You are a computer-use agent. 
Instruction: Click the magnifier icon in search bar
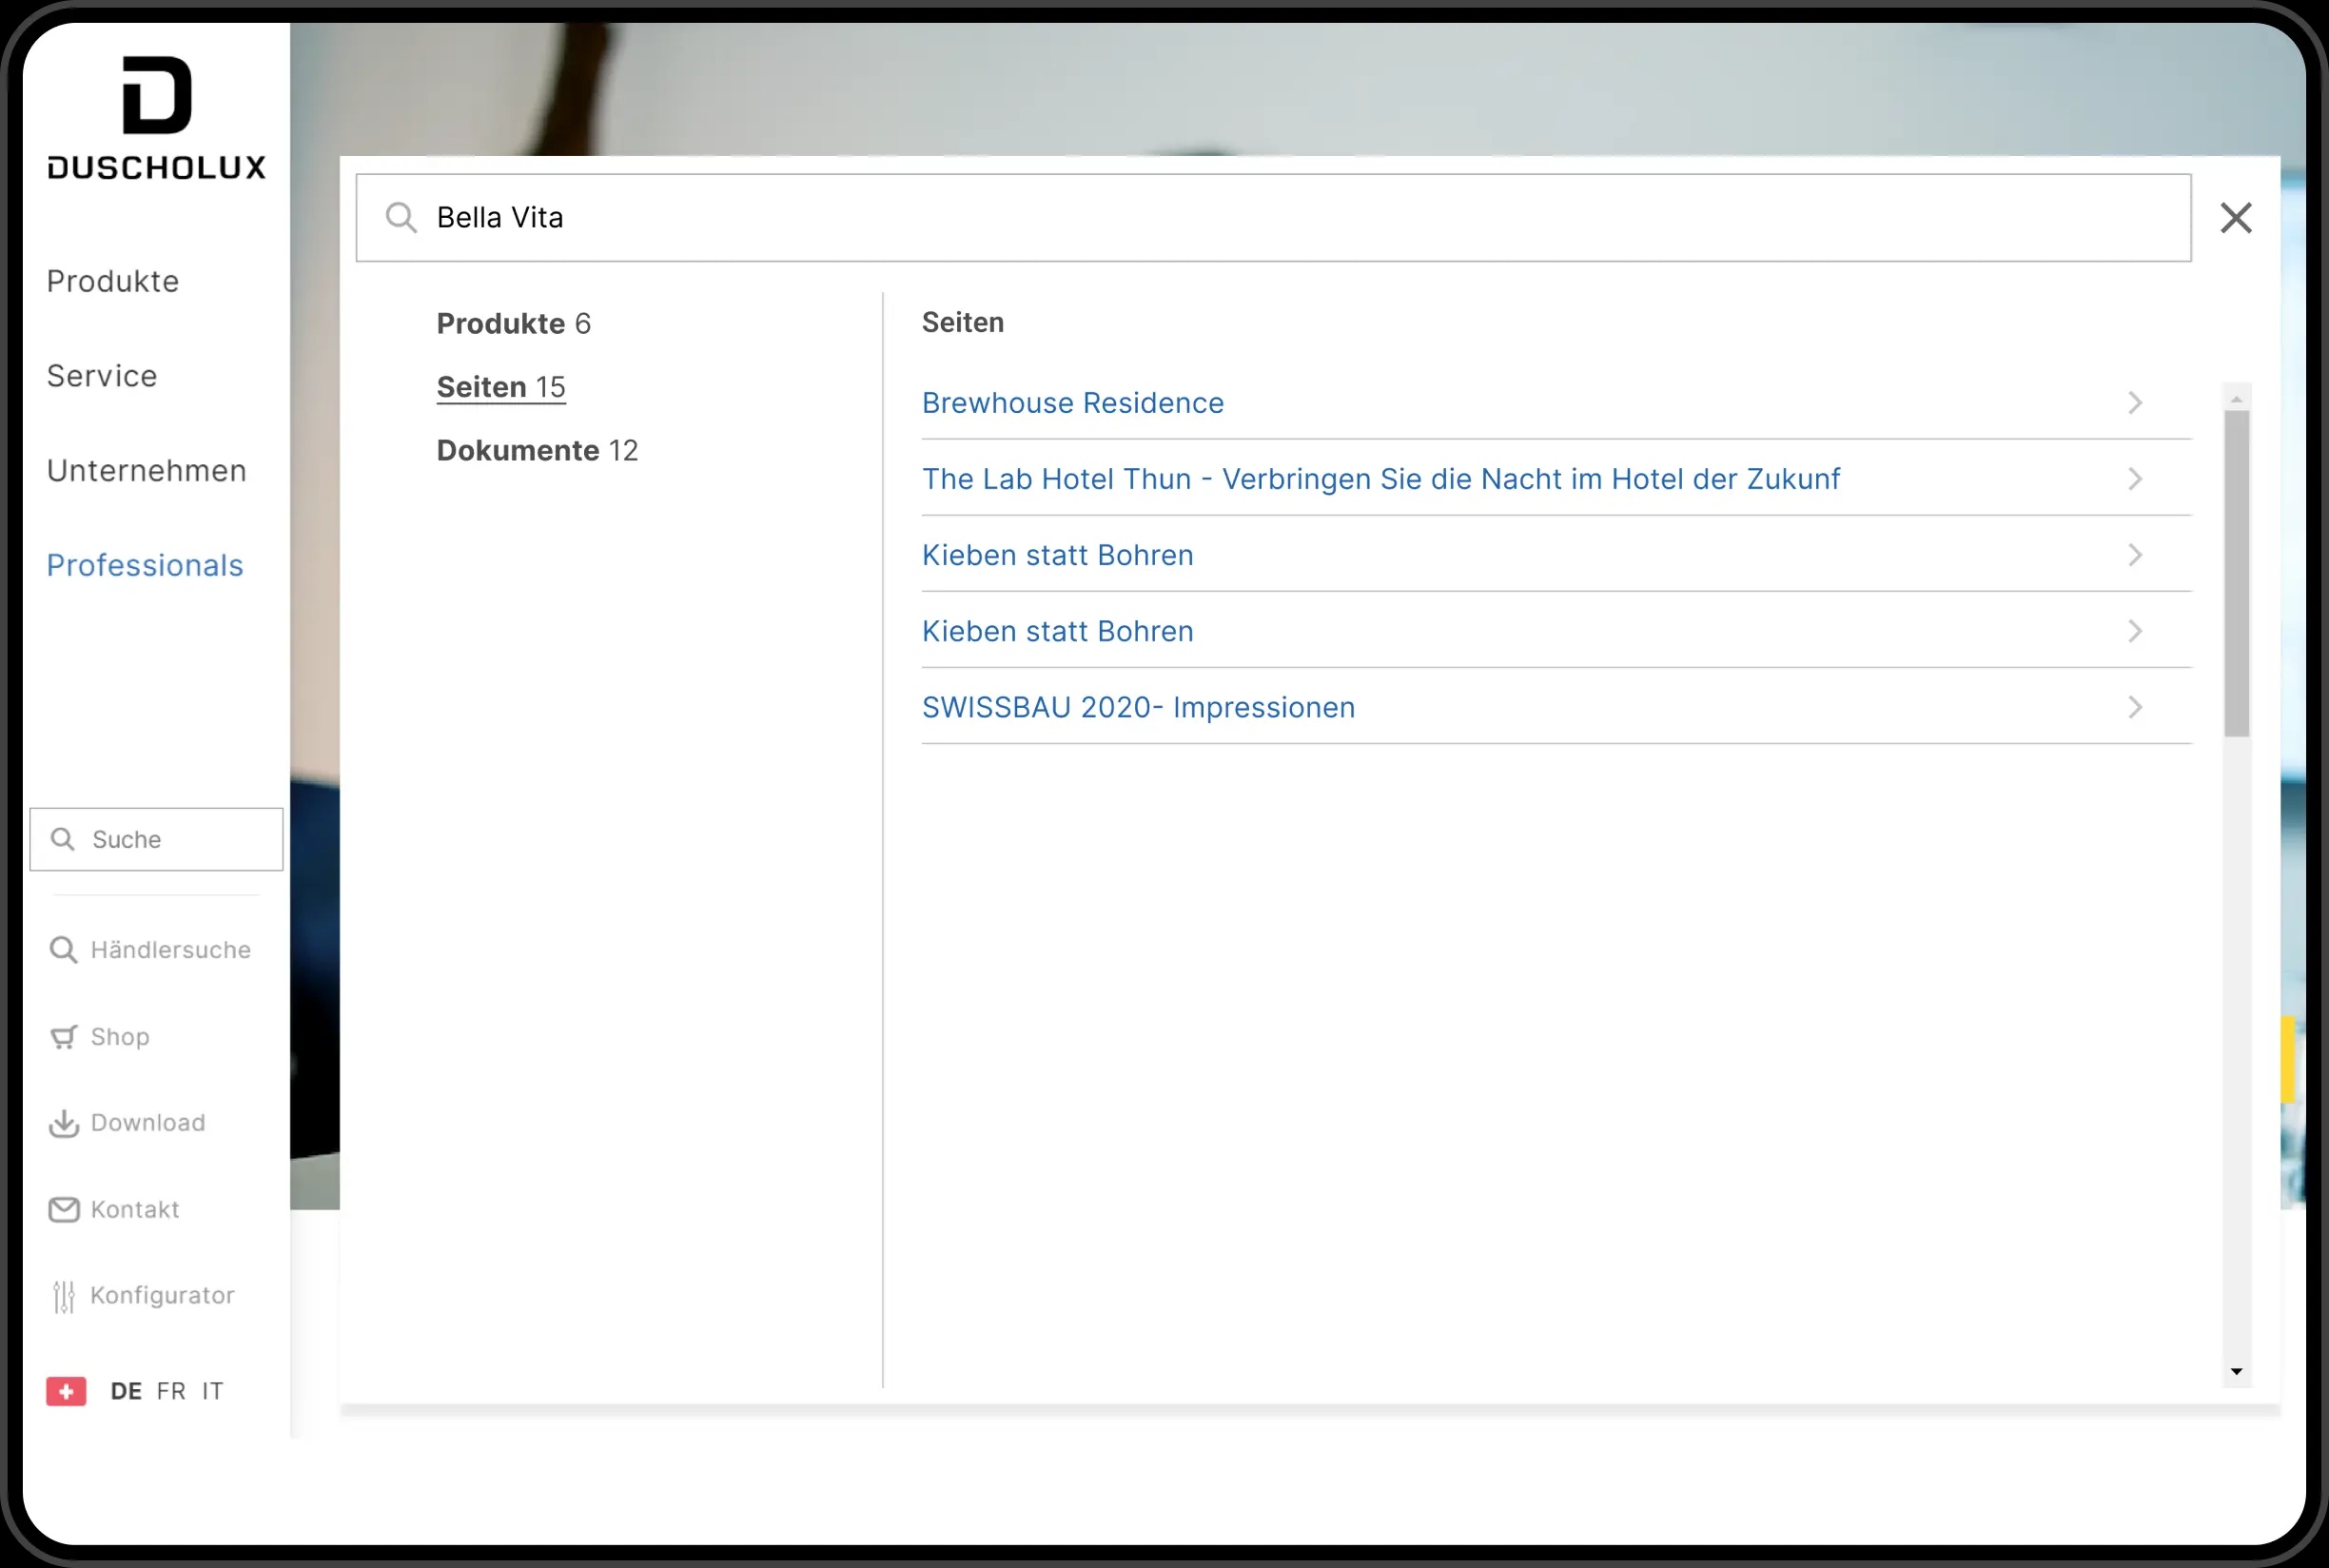[401, 218]
